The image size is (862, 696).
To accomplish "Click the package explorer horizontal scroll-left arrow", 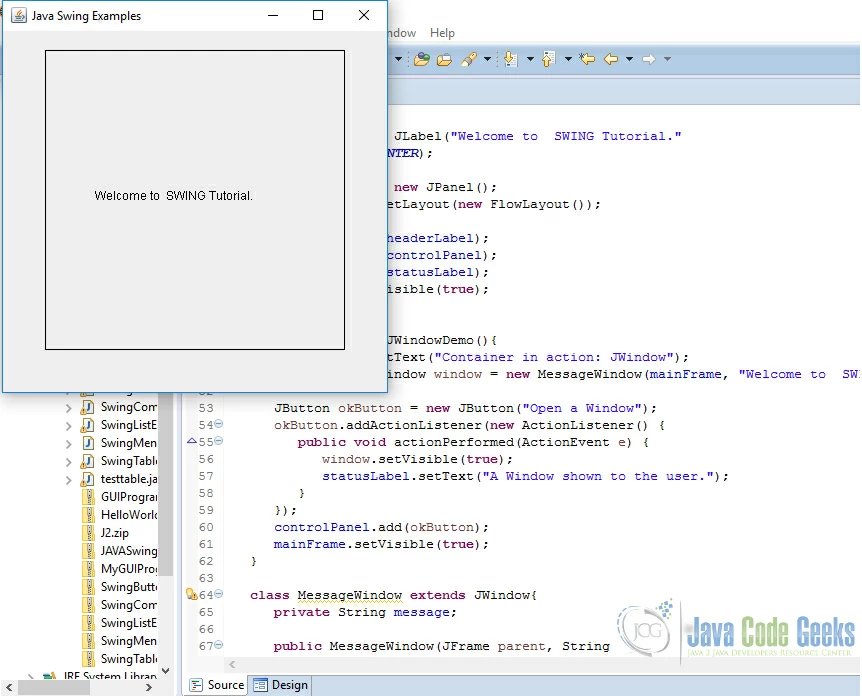I will click(x=9, y=687).
